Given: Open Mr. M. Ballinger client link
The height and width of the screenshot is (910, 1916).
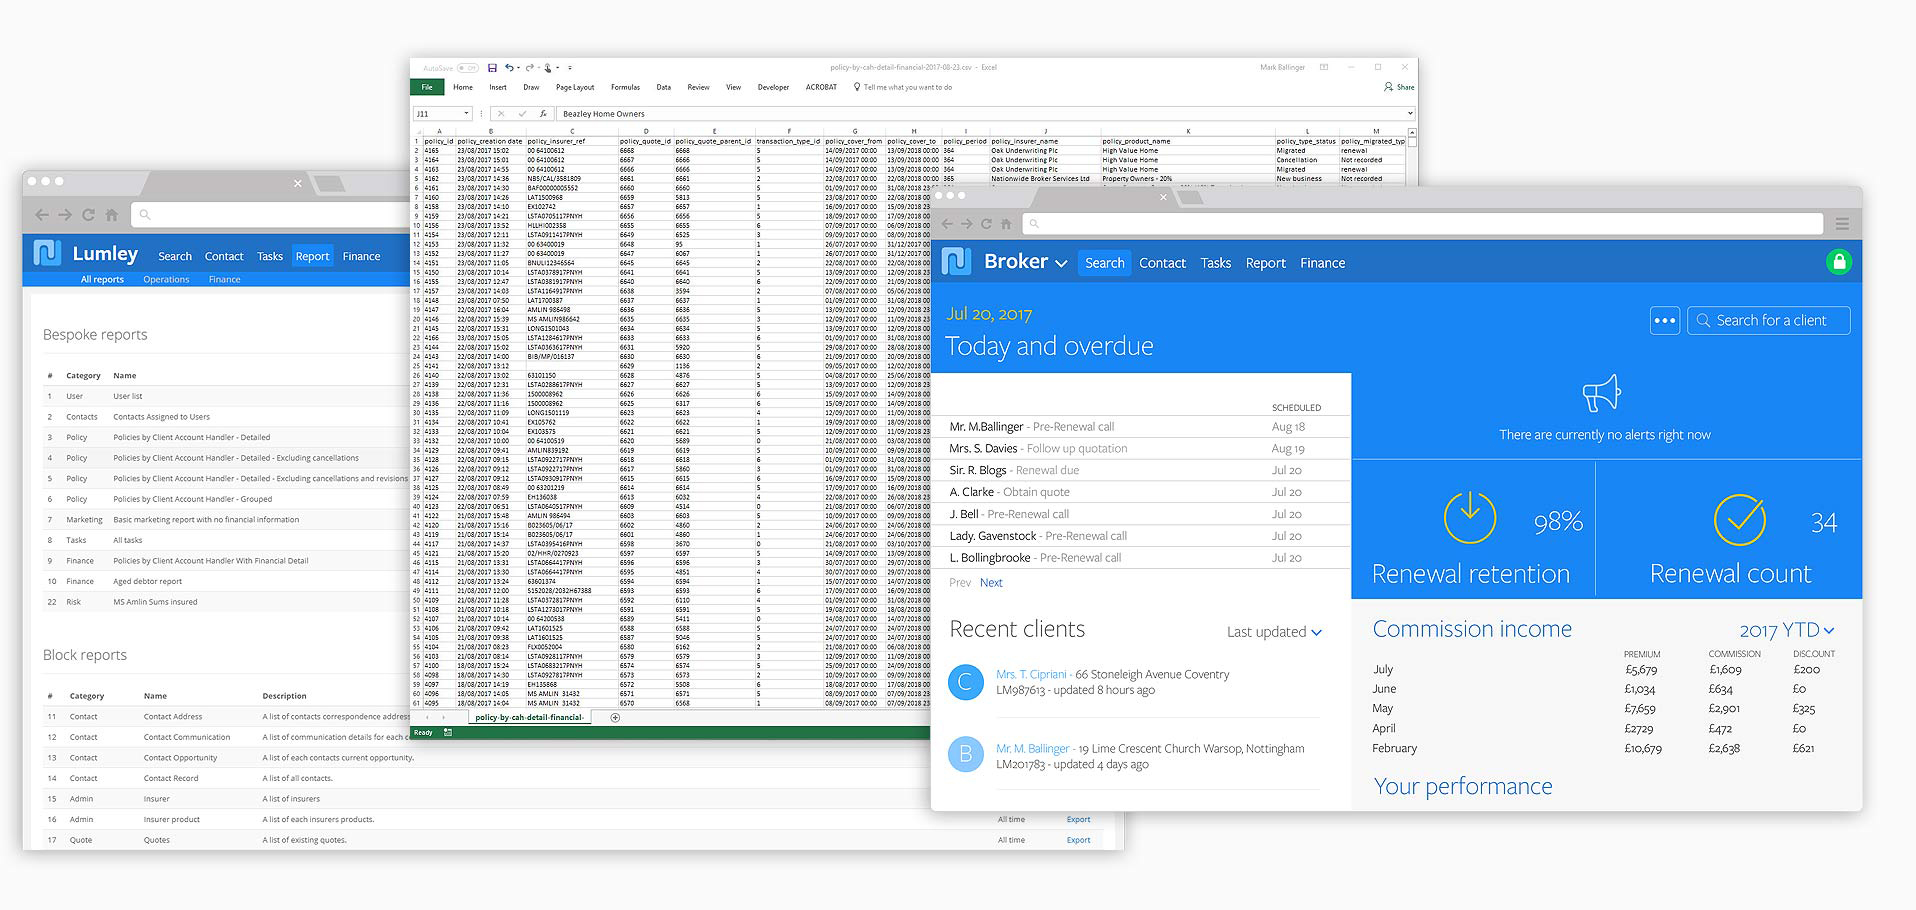Looking at the screenshot, I should (1033, 749).
